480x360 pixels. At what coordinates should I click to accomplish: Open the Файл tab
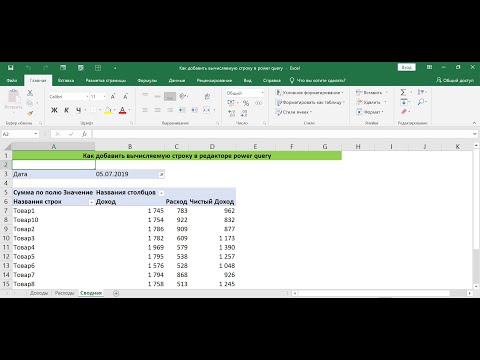[12, 80]
